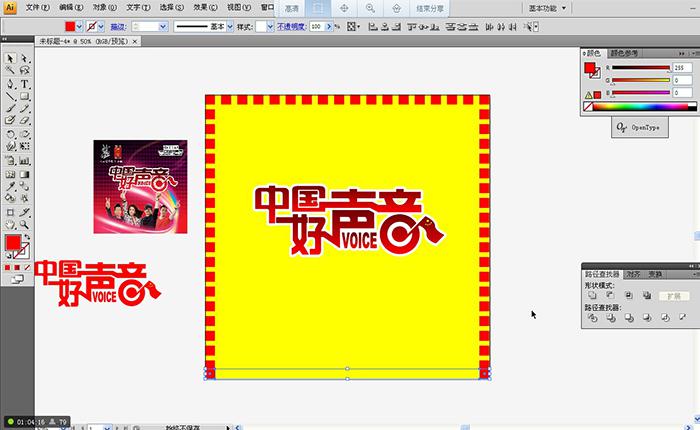Close the 未标题-4 document tab
The height and width of the screenshot is (430, 700).
[135, 41]
